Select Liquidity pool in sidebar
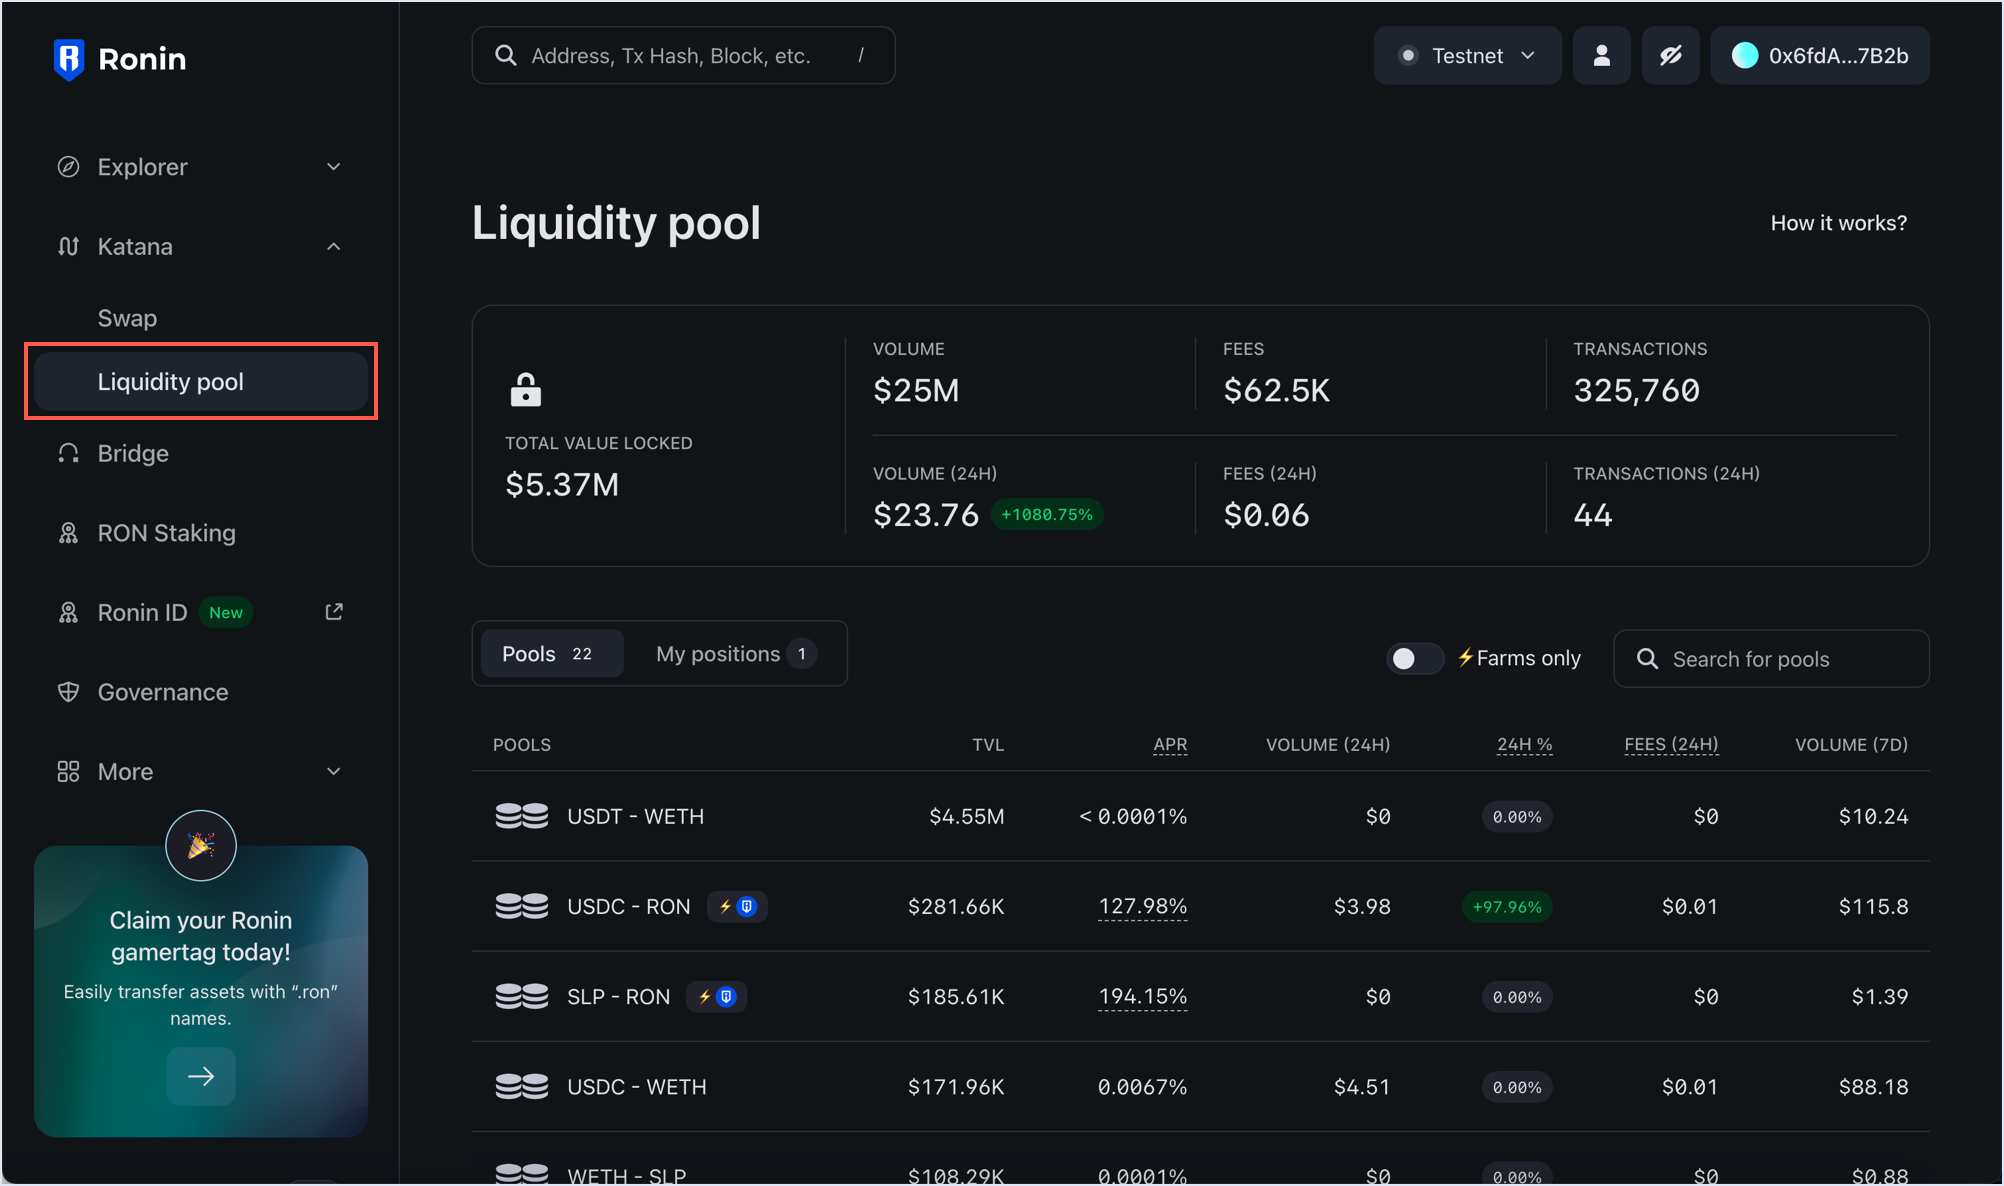Viewport: 2004px width, 1186px height. click(x=201, y=381)
